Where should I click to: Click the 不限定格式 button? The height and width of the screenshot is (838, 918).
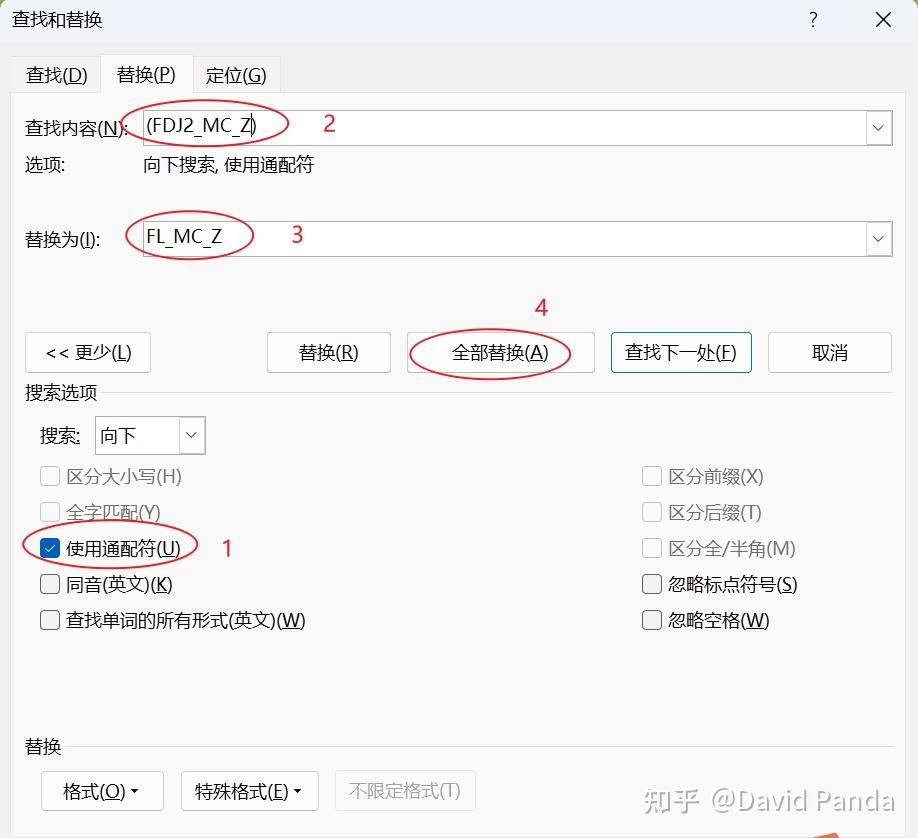click(x=405, y=790)
